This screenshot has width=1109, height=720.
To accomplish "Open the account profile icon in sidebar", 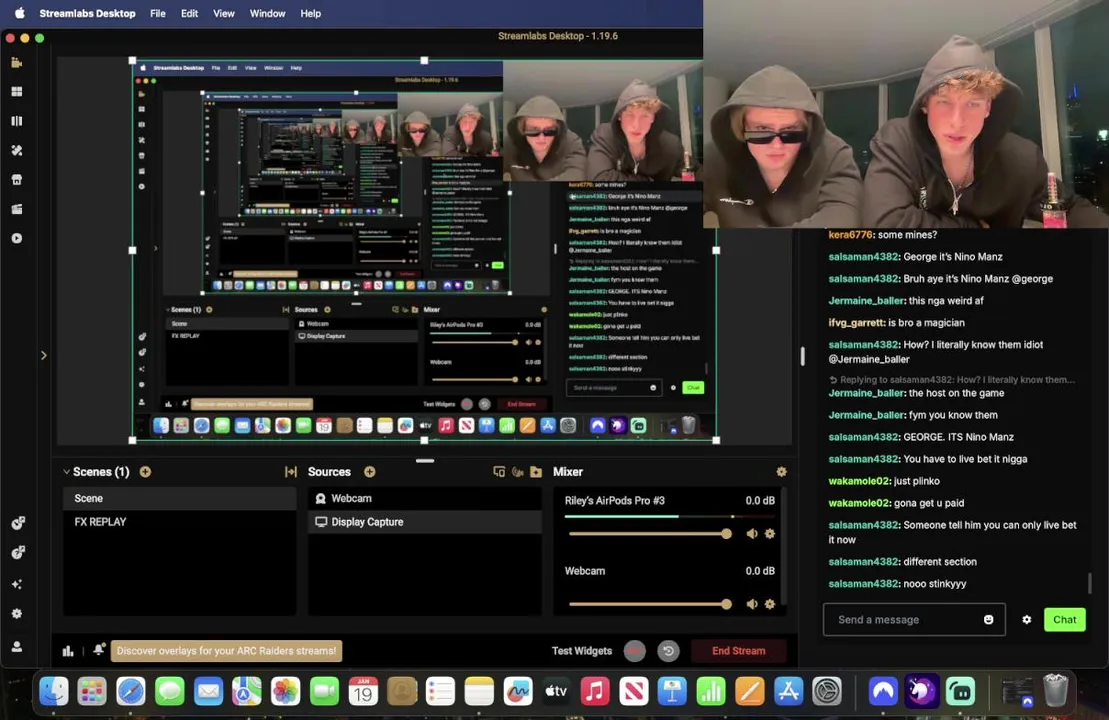I will (16, 646).
